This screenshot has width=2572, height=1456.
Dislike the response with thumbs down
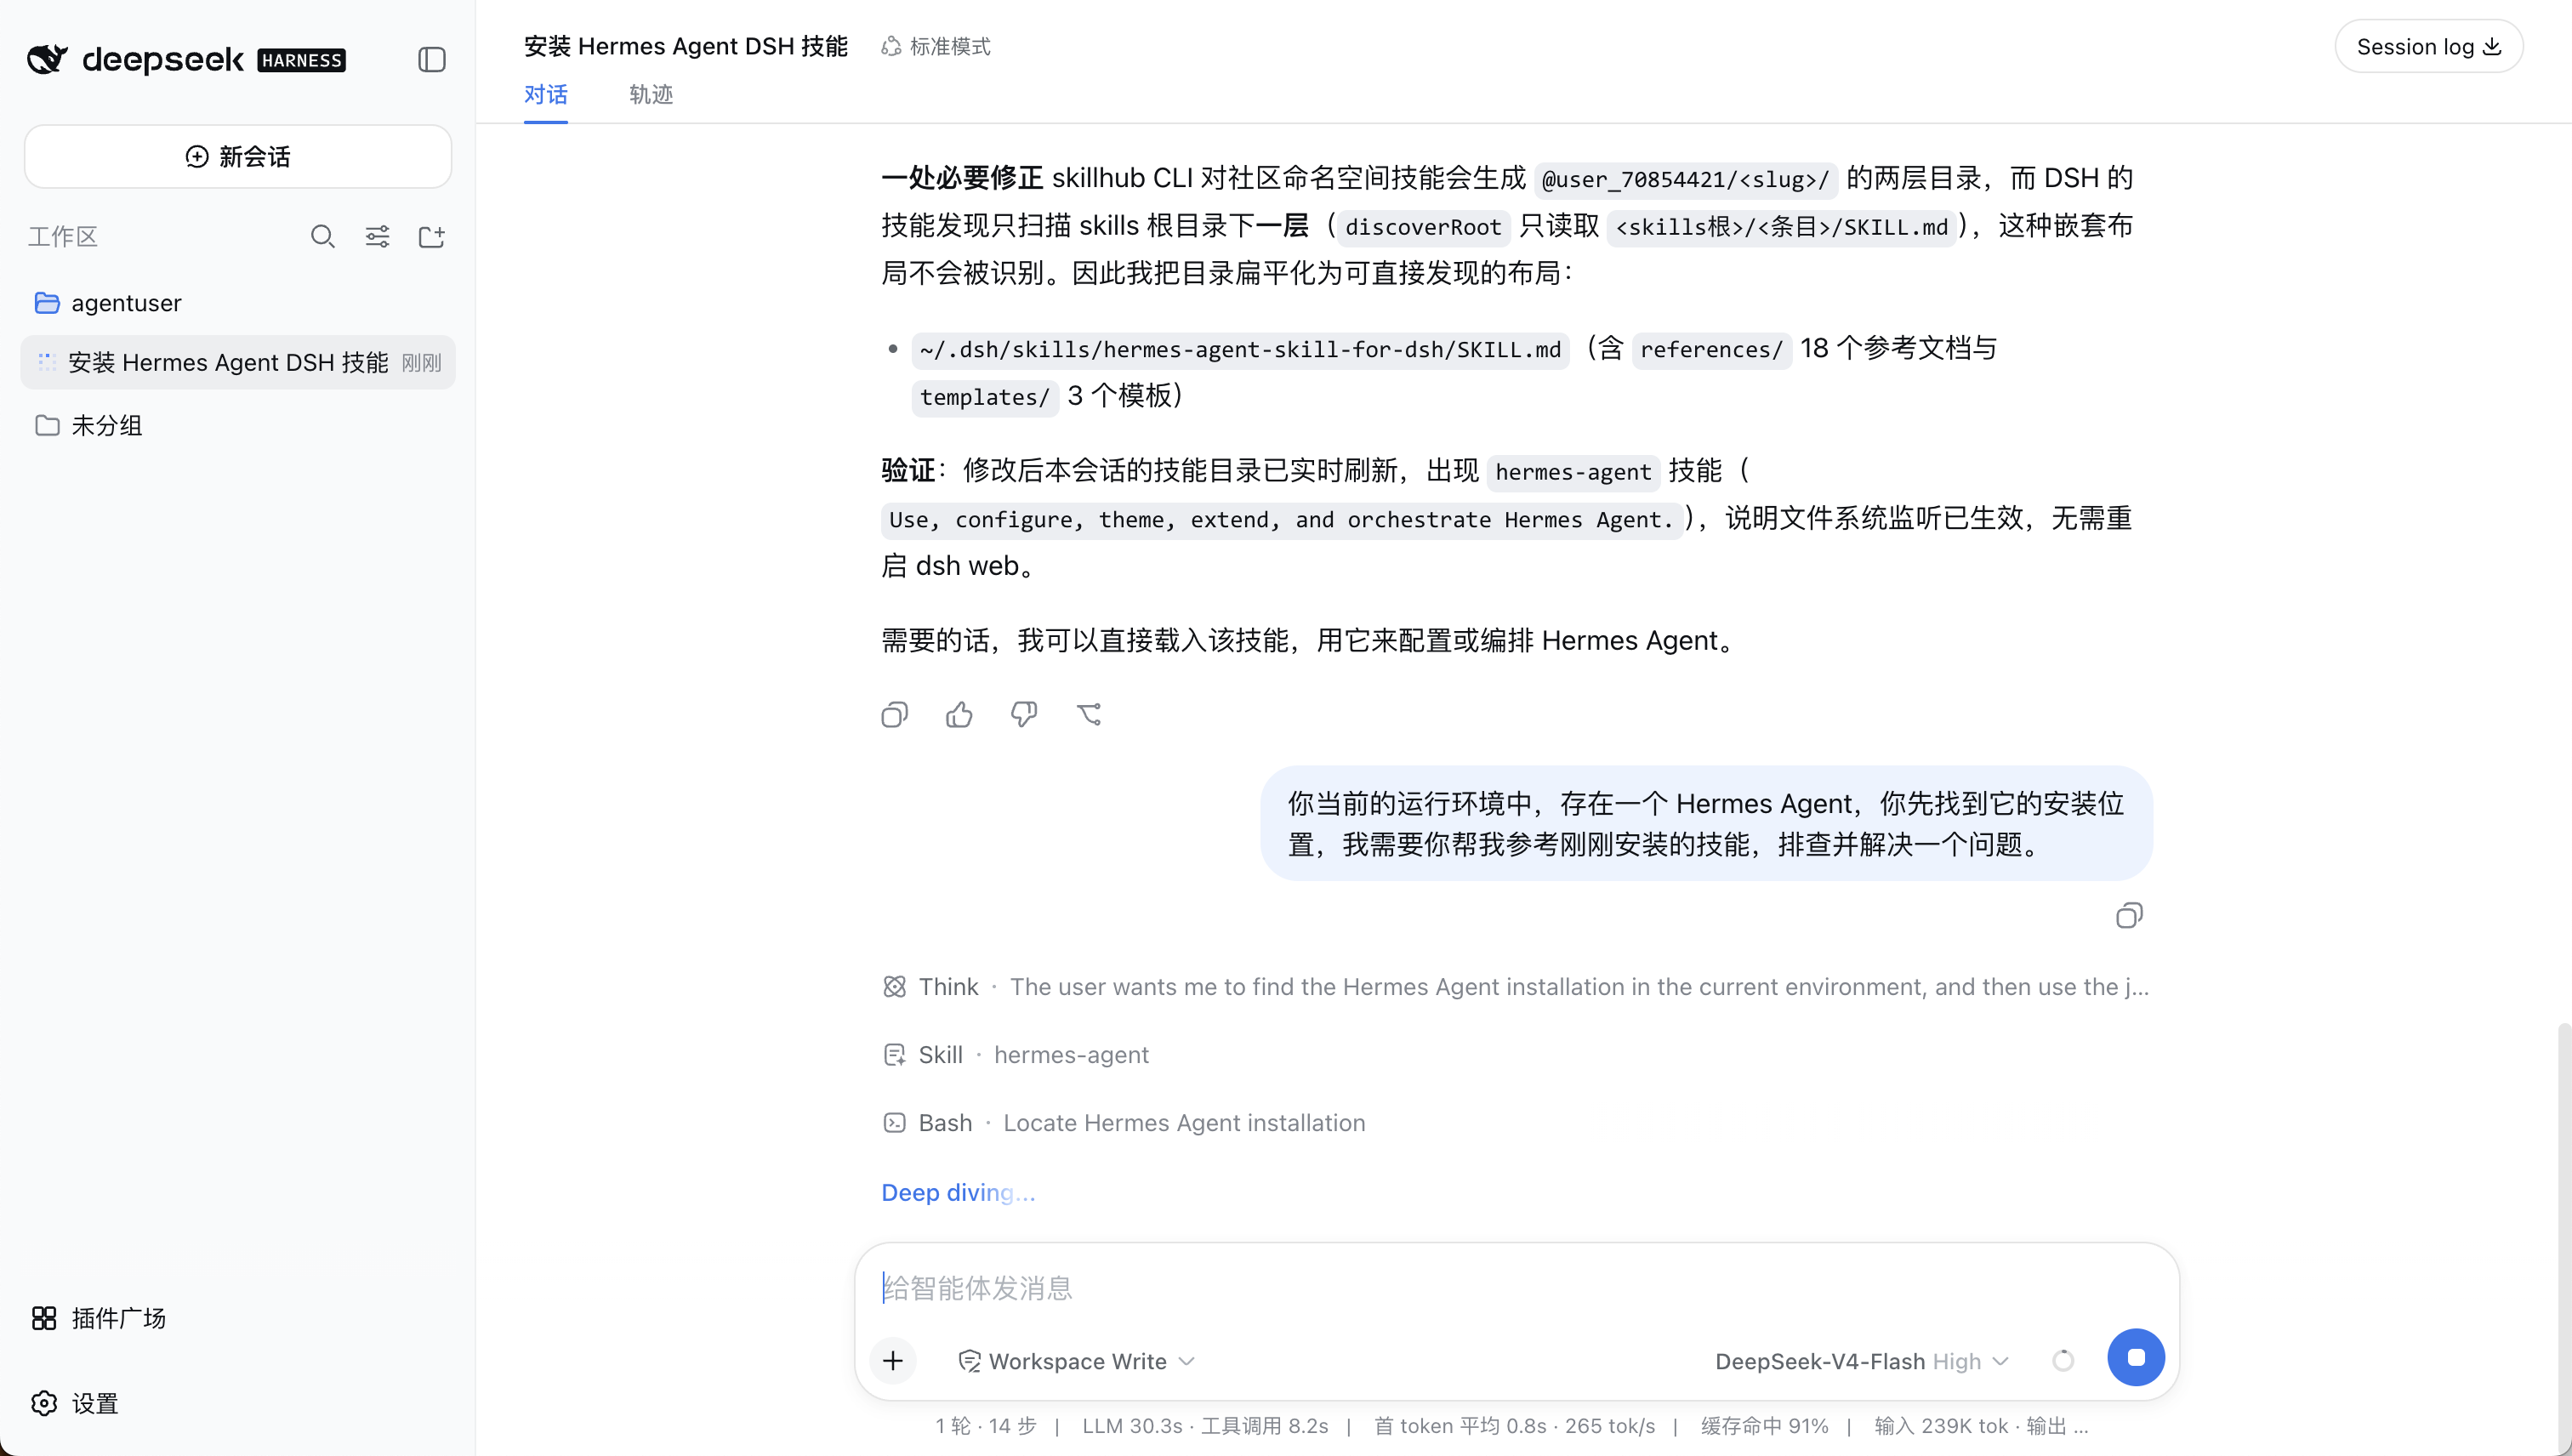tap(1024, 714)
